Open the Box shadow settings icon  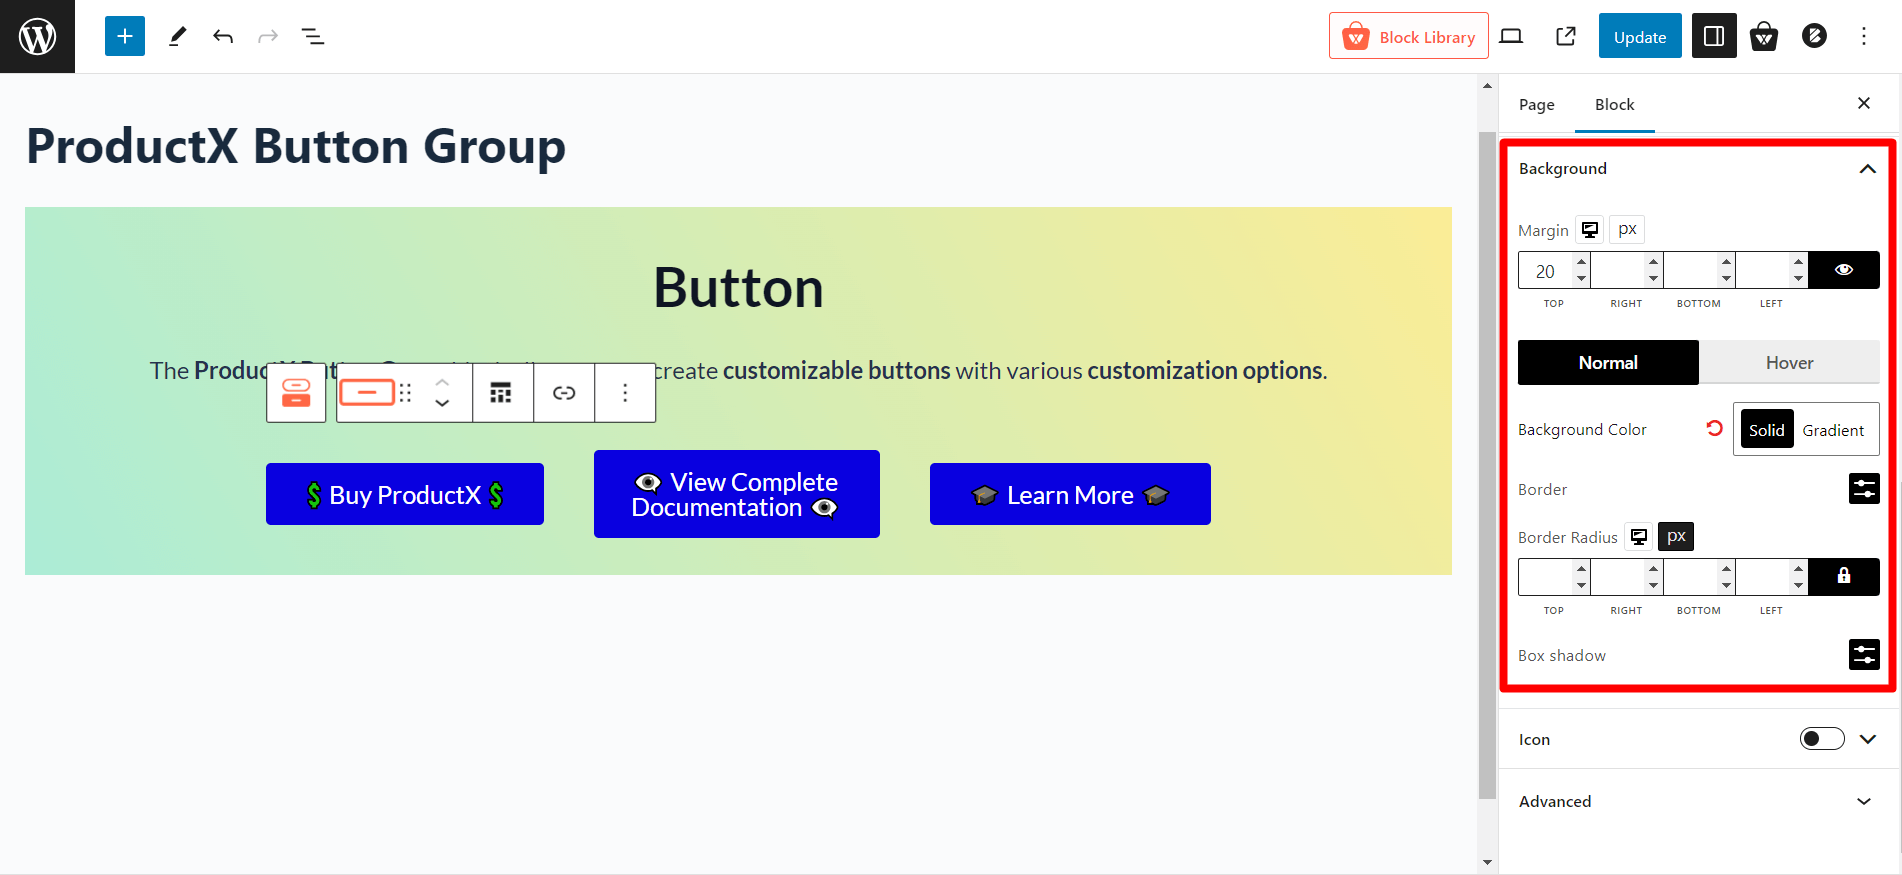click(x=1865, y=655)
